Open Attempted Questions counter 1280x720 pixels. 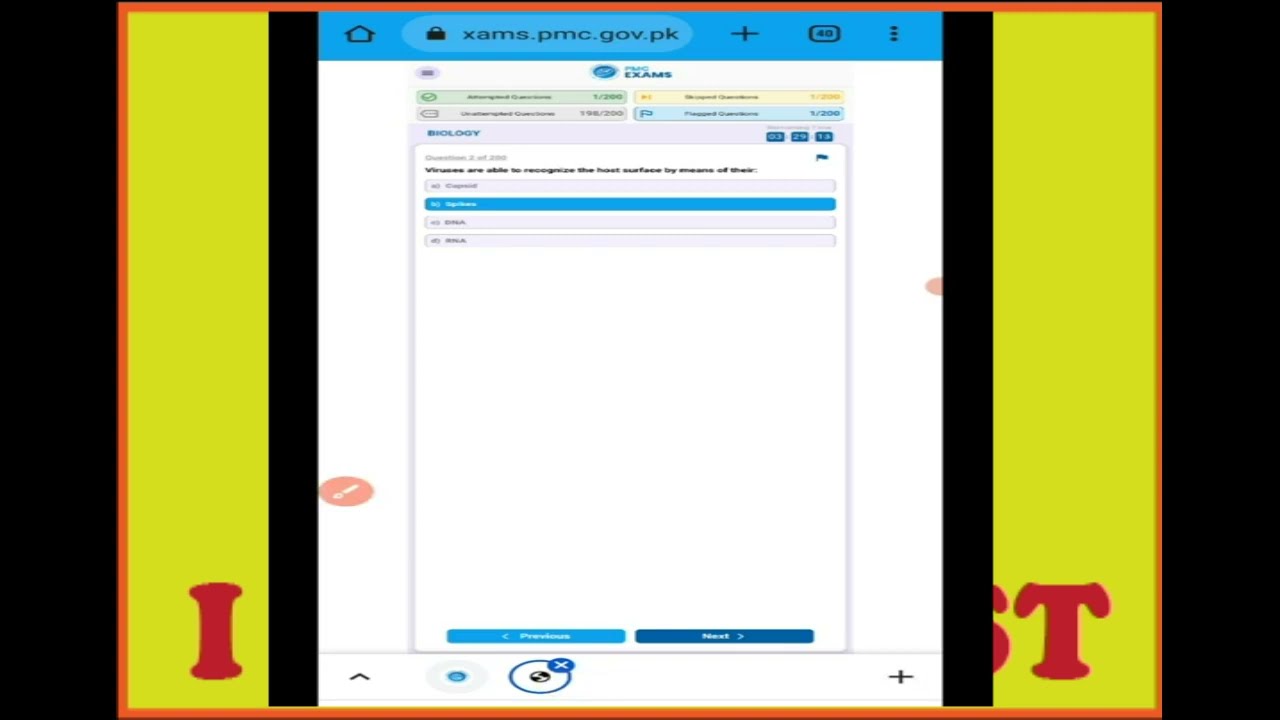[522, 97]
